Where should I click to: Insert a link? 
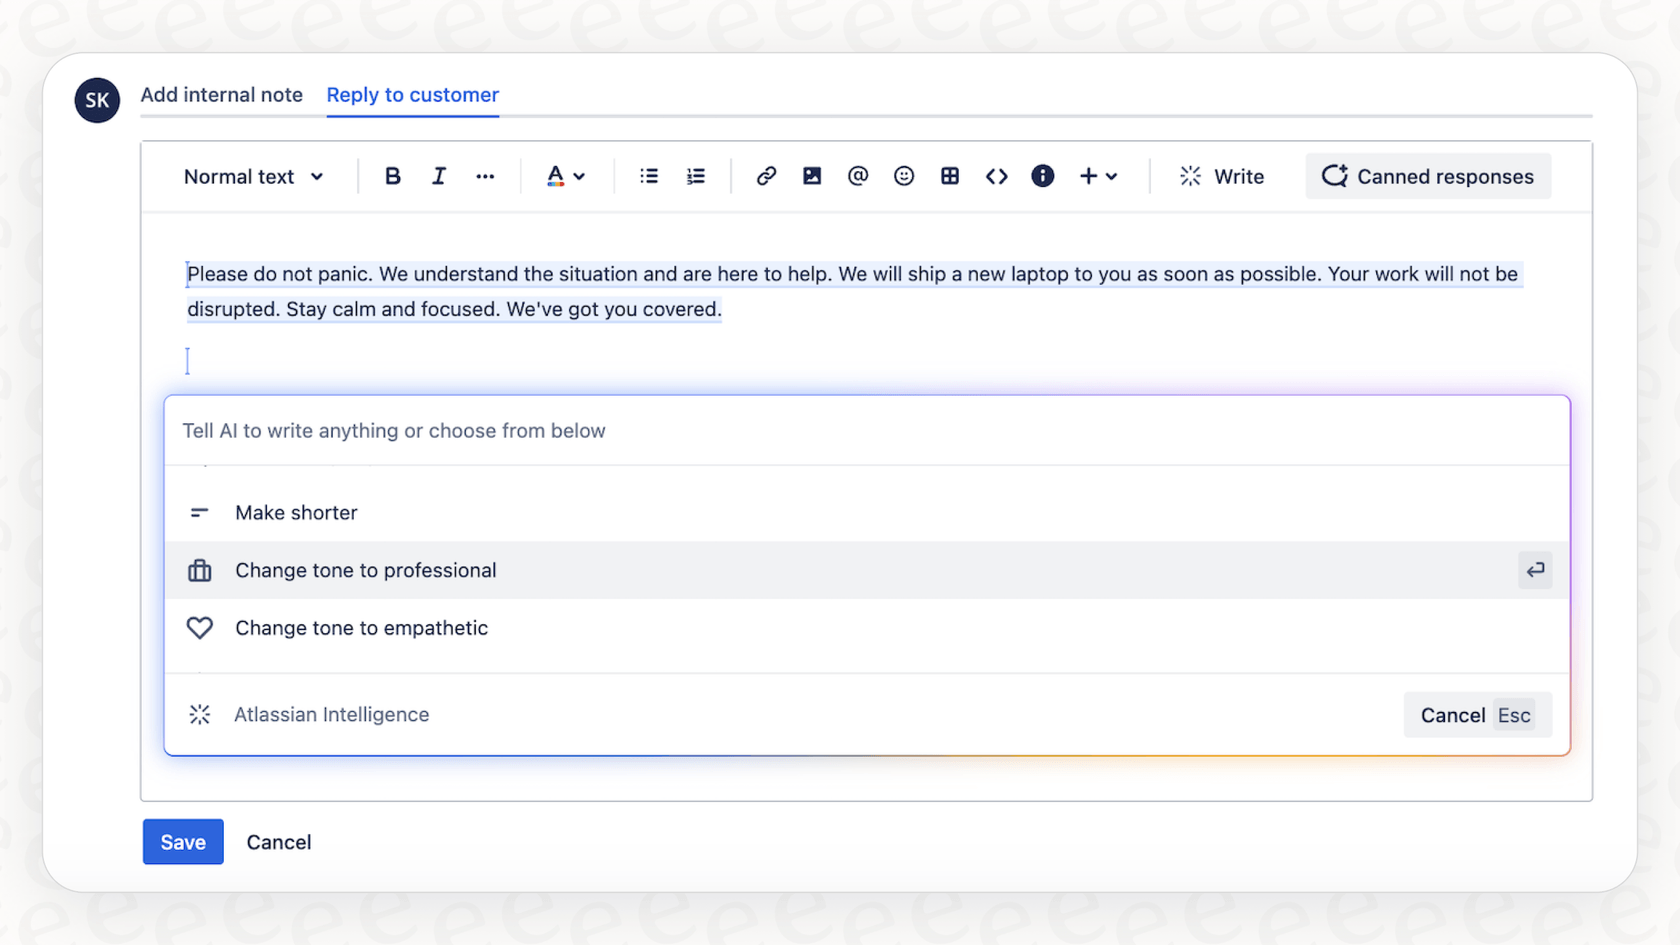click(x=766, y=176)
